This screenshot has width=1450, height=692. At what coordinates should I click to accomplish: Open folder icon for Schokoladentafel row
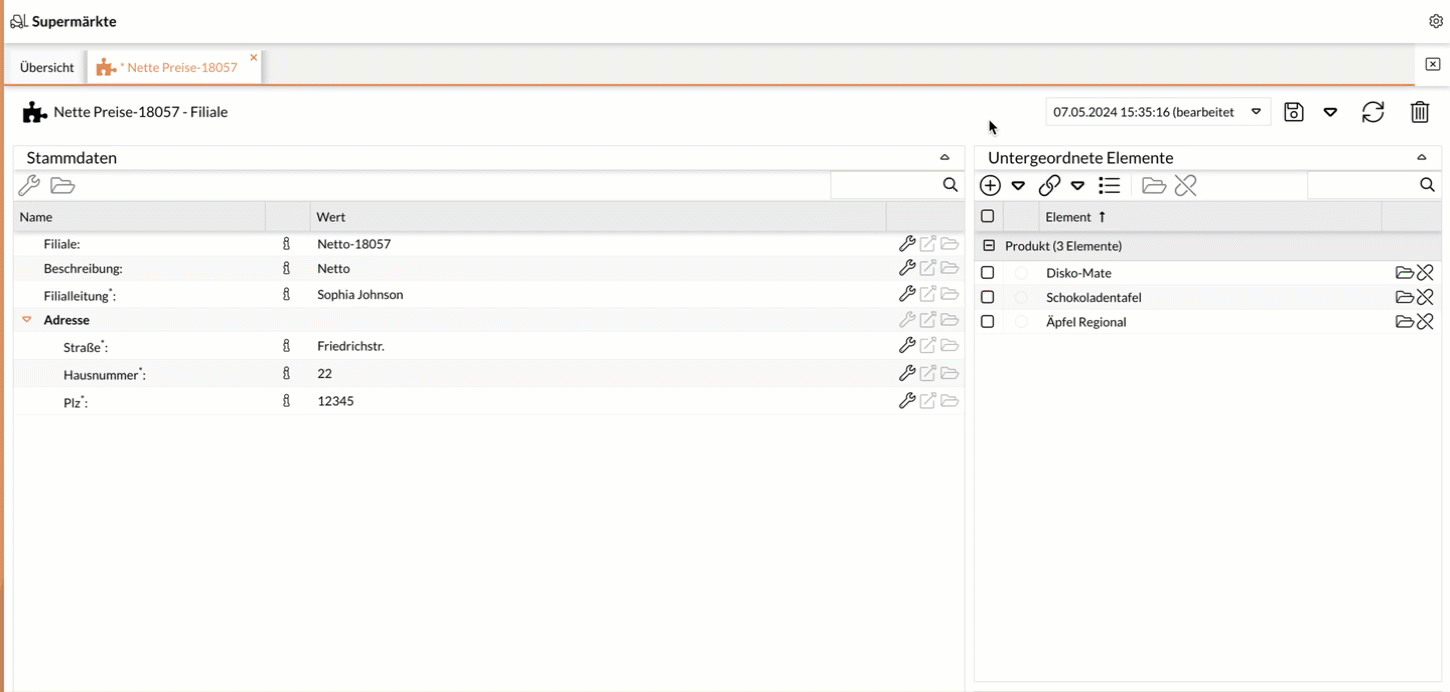[x=1404, y=297]
